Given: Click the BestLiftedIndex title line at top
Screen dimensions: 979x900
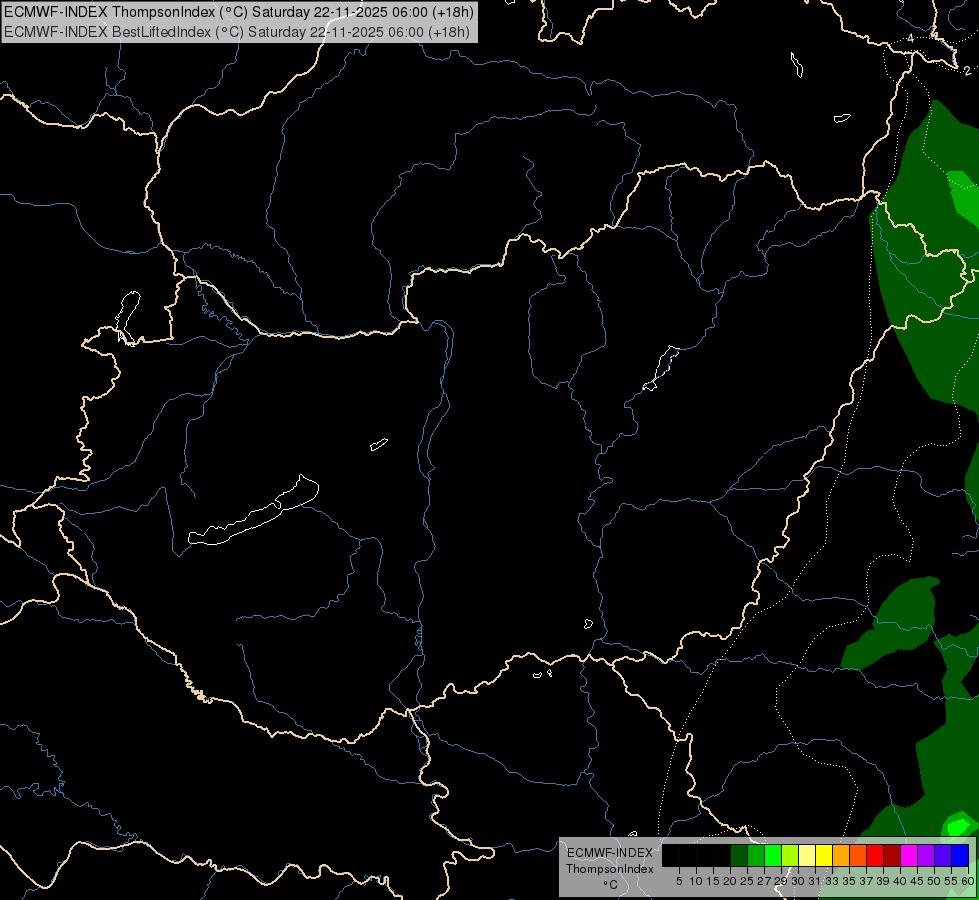Looking at the screenshot, I should 237,32.
